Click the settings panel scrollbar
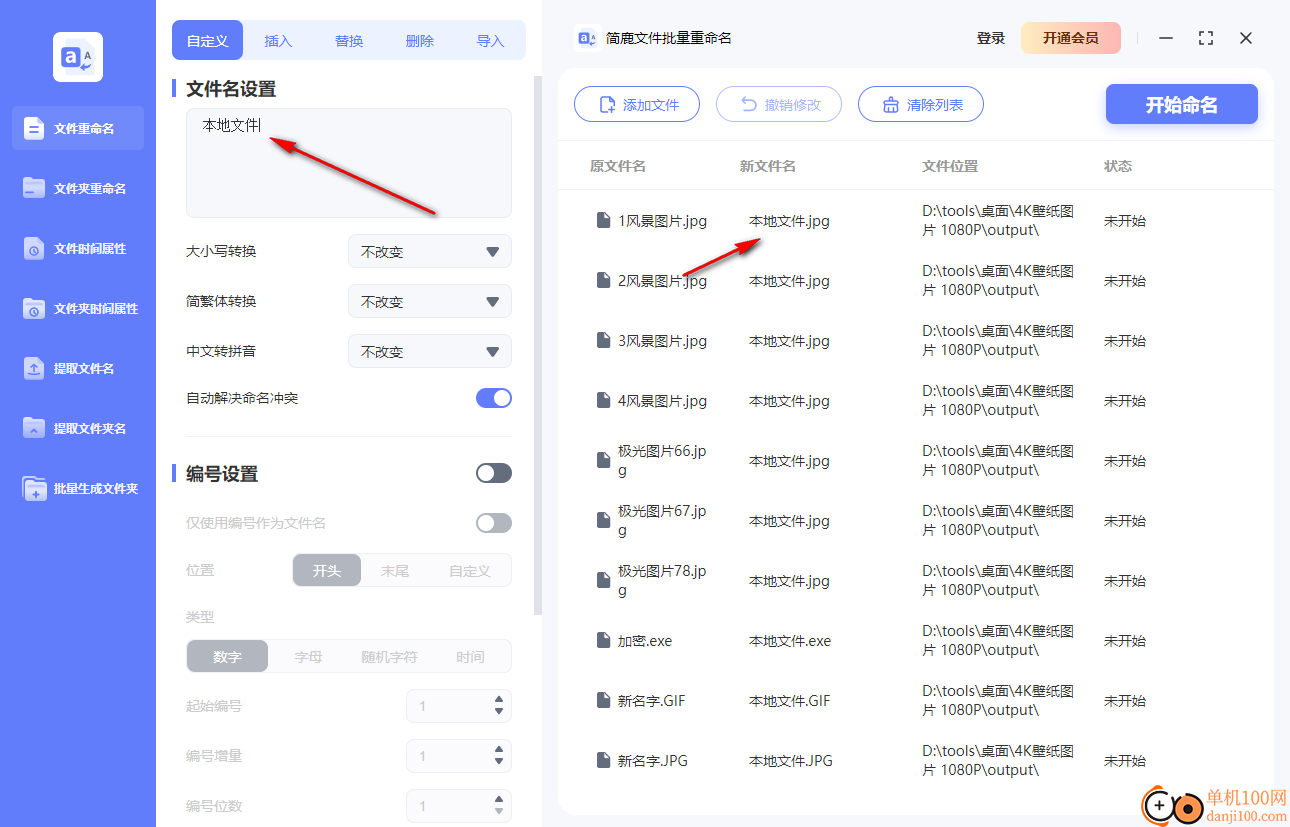Viewport: 1290px width, 827px height. [538, 345]
